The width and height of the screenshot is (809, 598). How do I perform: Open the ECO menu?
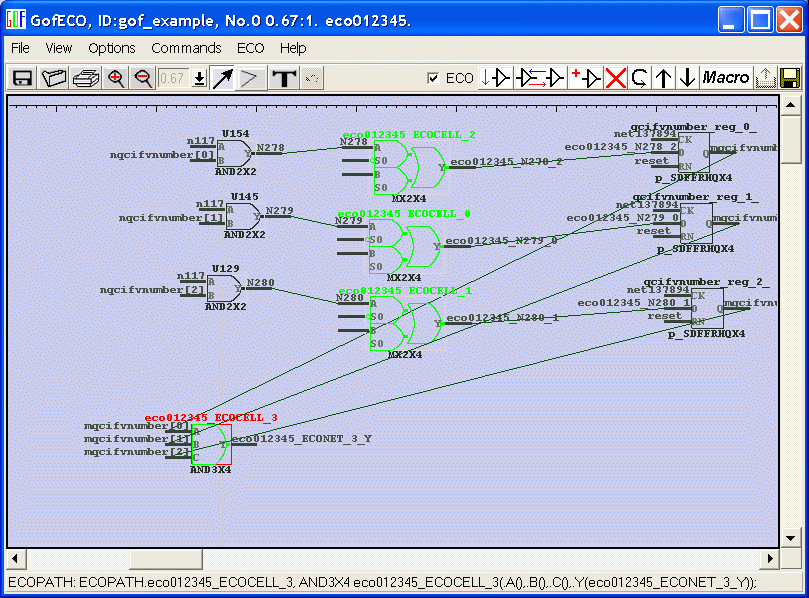250,48
